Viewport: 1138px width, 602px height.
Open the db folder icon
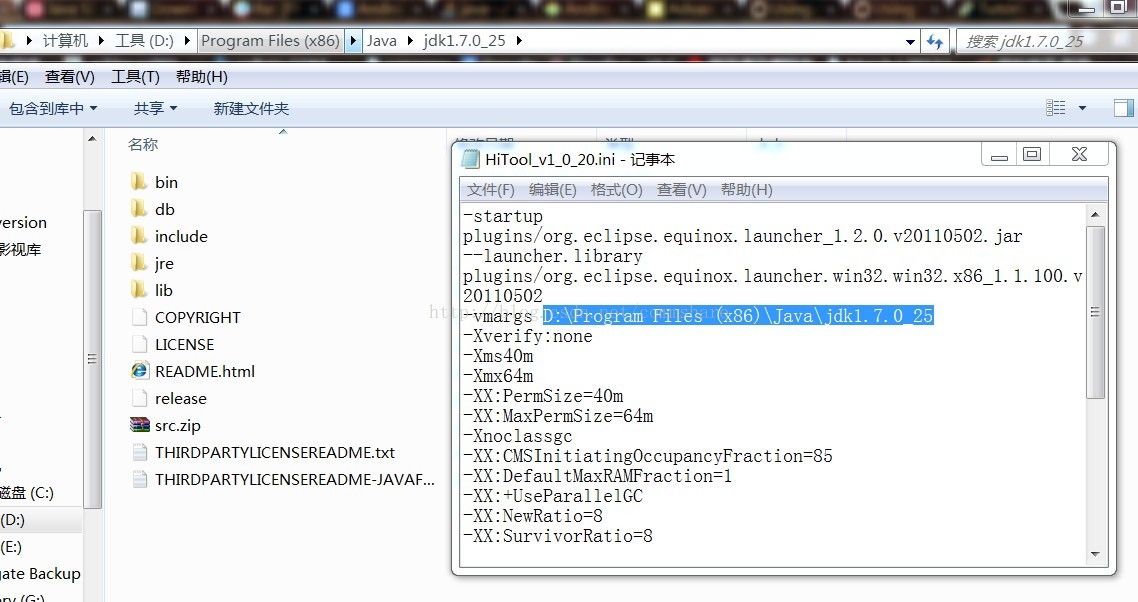point(139,209)
